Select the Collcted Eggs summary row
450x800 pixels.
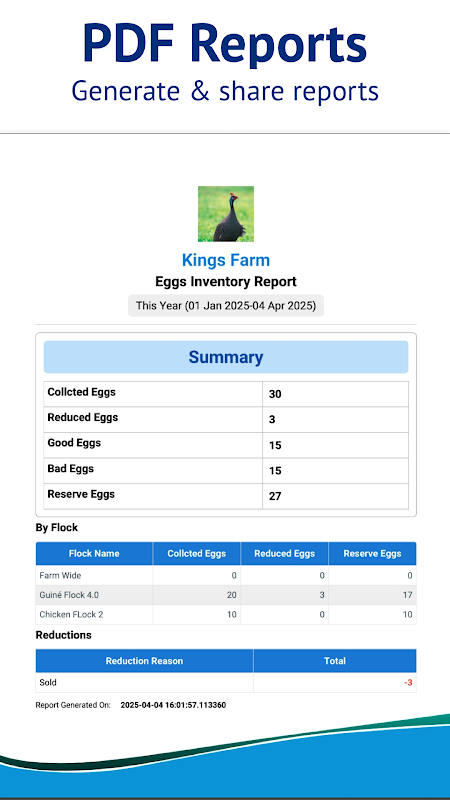point(226,394)
